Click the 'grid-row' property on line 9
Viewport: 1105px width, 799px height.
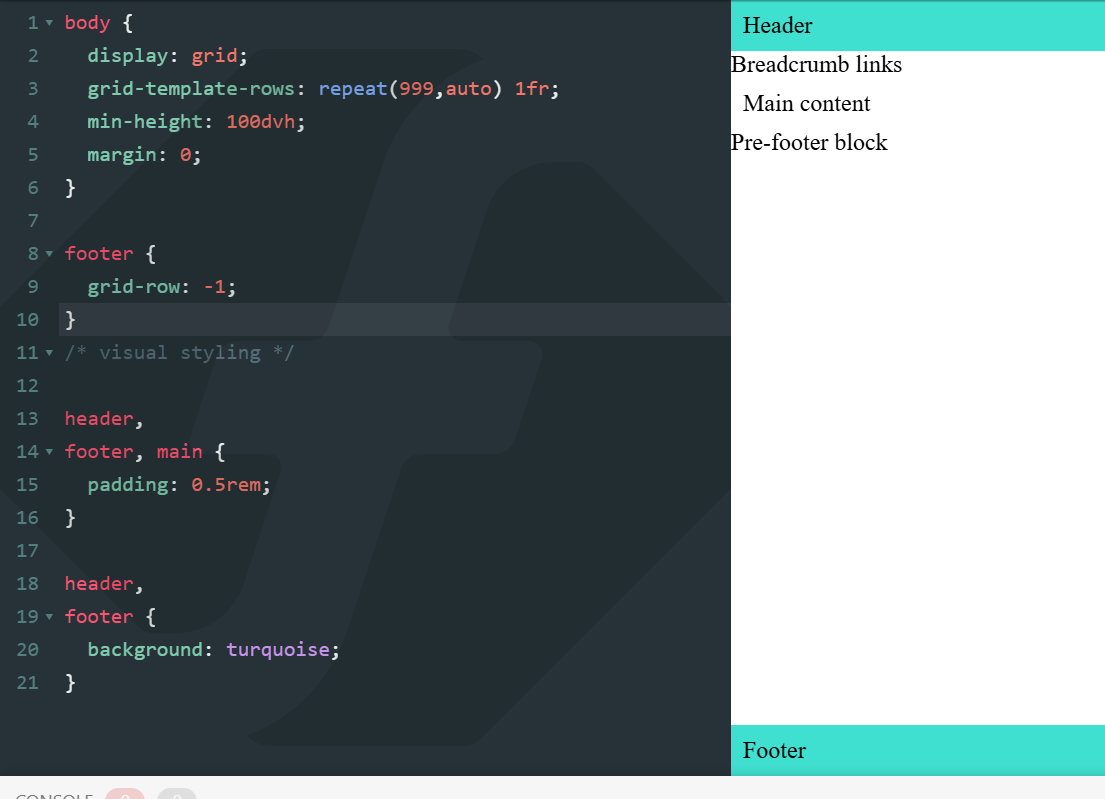(134, 287)
